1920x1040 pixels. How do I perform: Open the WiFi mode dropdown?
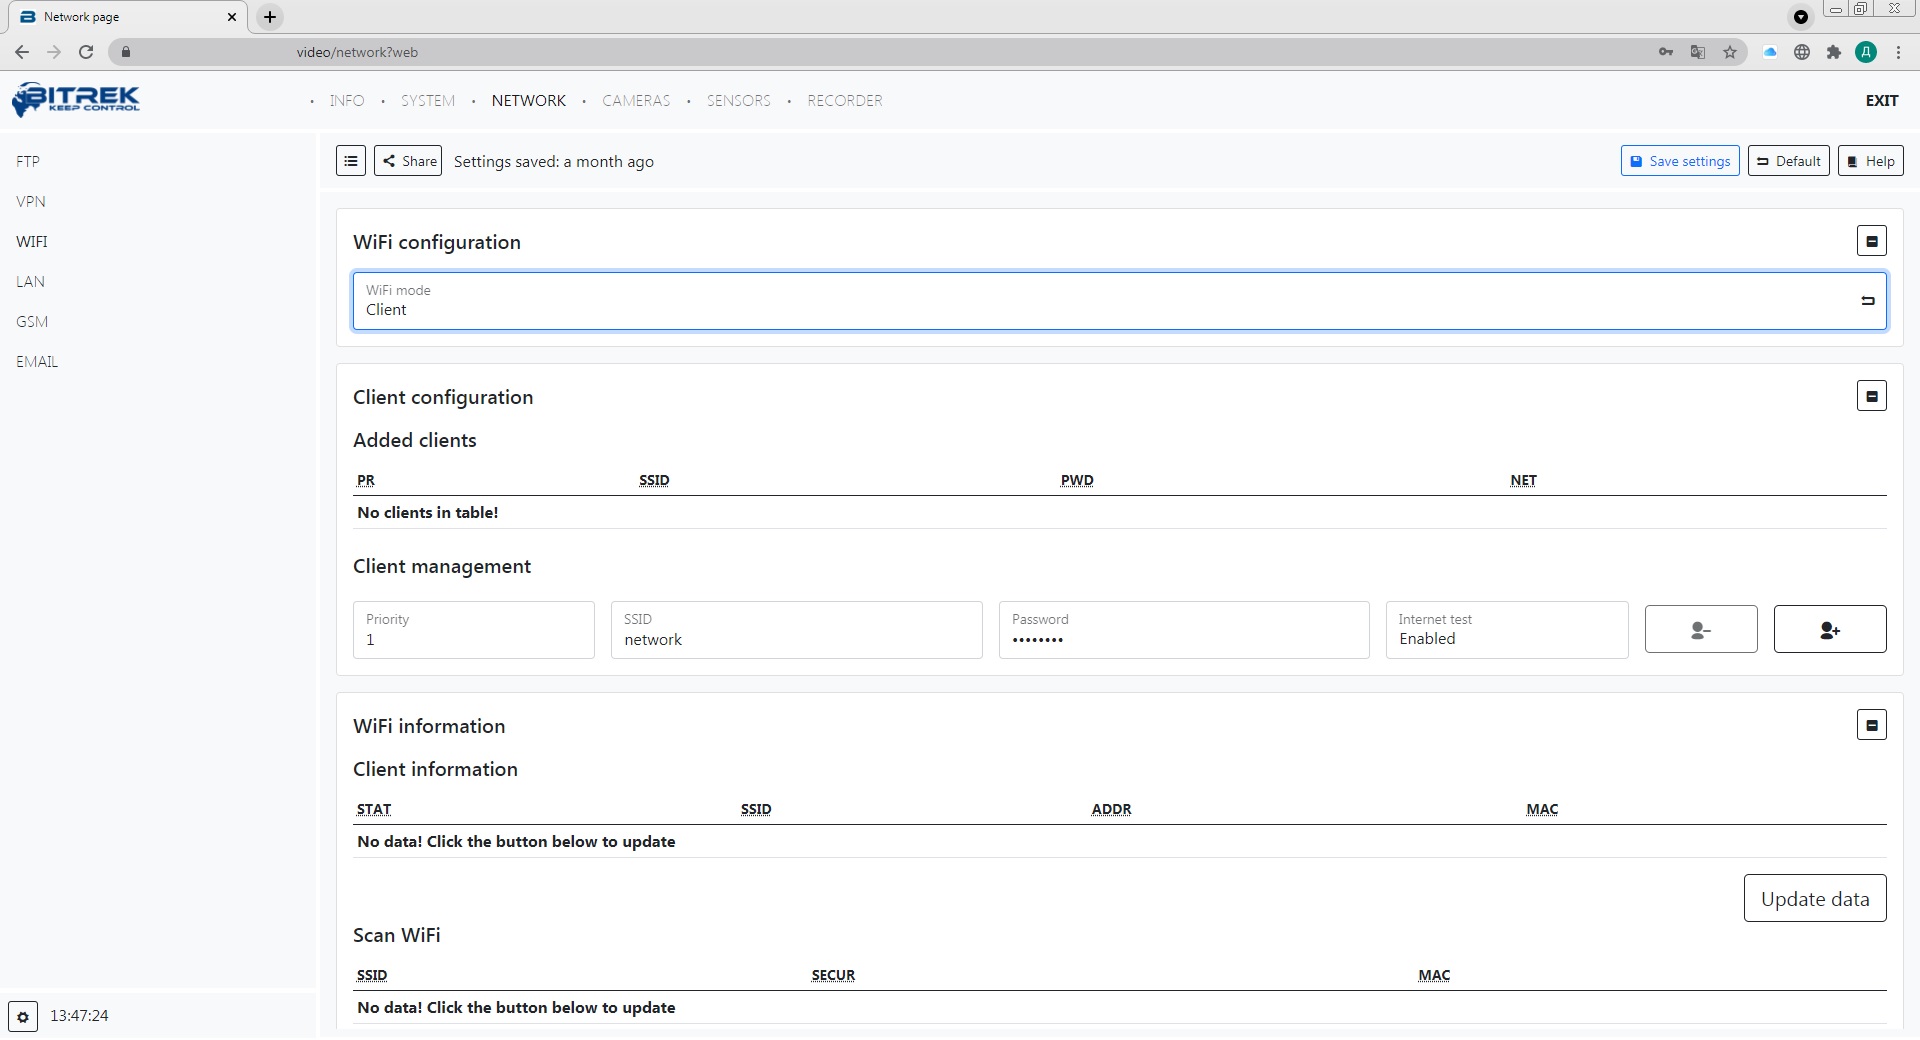click(1118, 301)
